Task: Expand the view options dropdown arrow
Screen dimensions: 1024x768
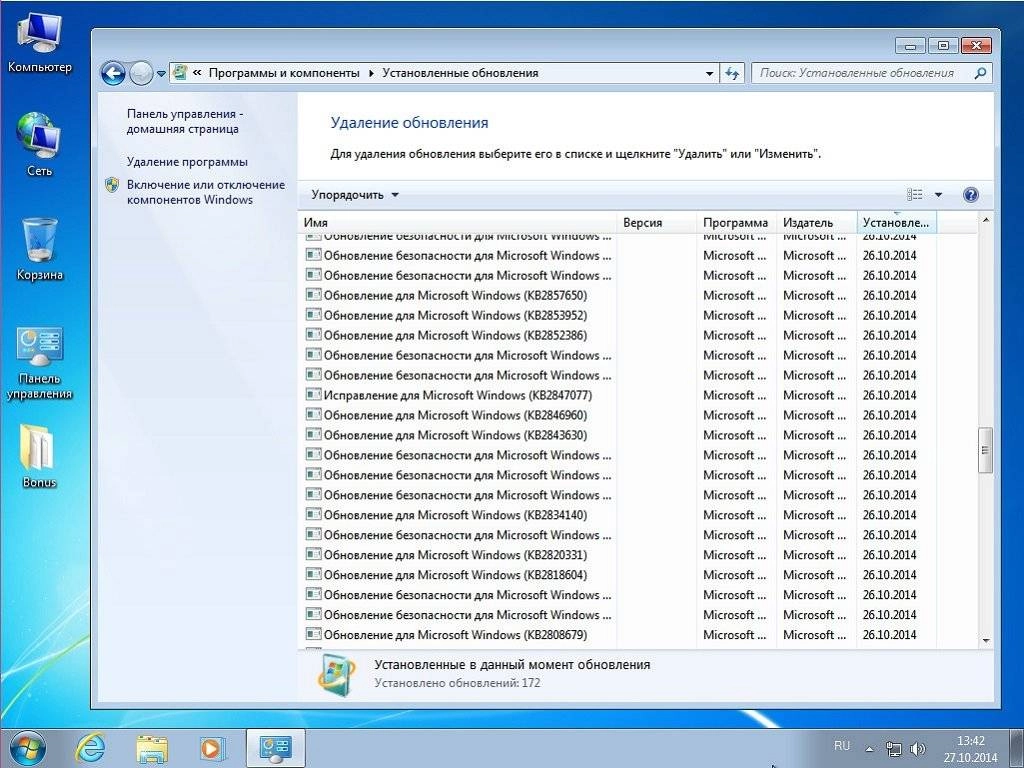Action: click(x=938, y=195)
